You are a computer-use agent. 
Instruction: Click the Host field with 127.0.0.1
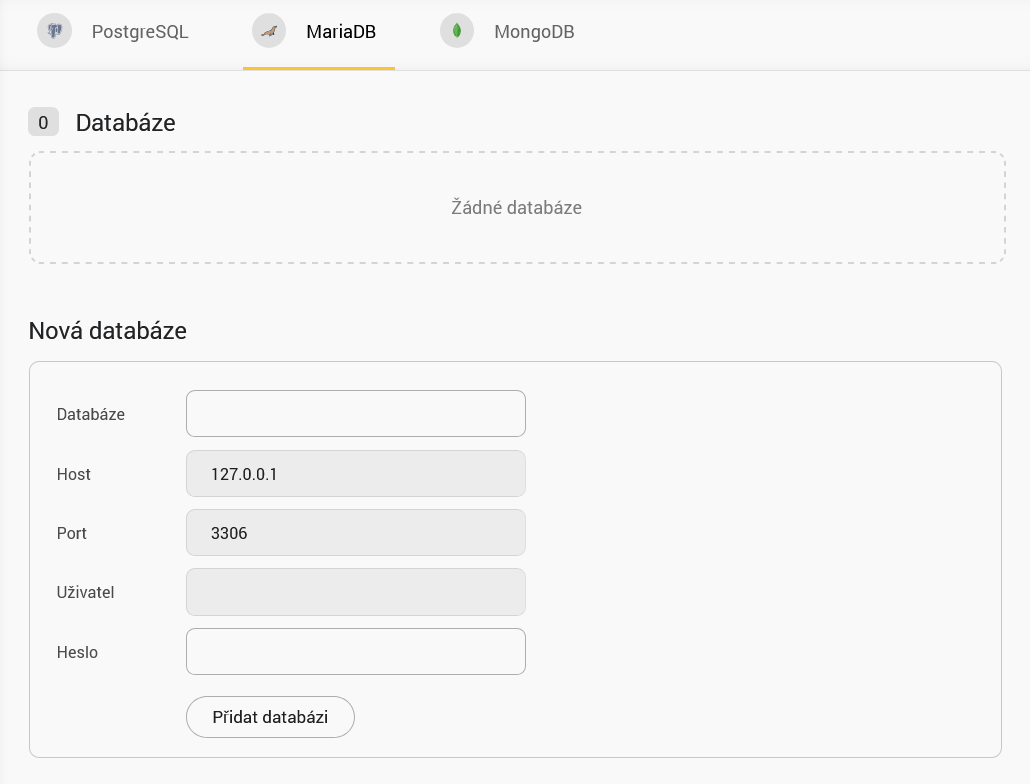pos(356,473)
